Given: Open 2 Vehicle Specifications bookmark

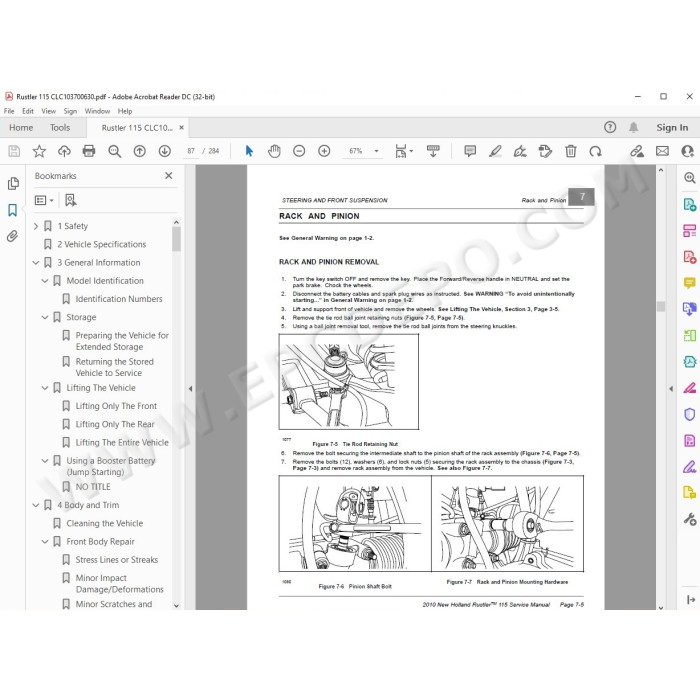Looking at the screenshot, I should pyautogui.click(x=102, y=245).
